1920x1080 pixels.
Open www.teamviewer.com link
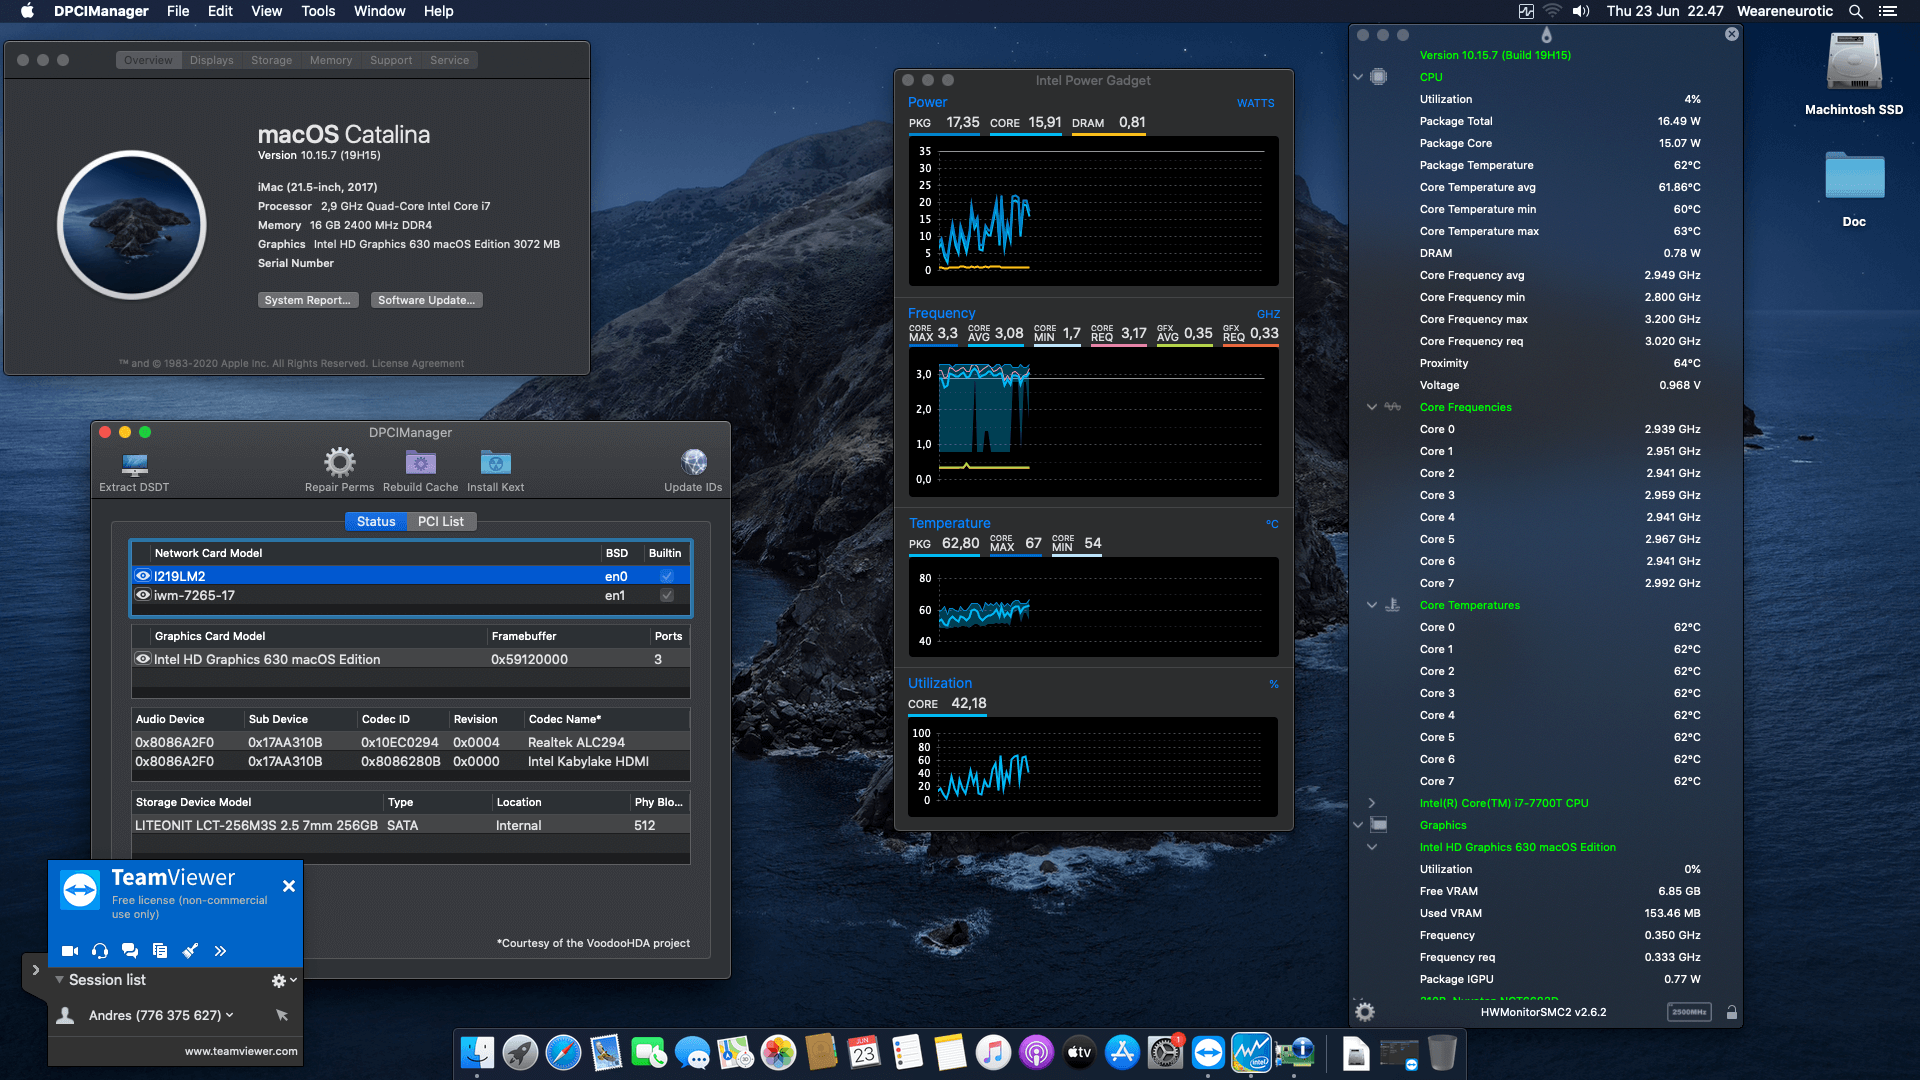coord(241,1051)
